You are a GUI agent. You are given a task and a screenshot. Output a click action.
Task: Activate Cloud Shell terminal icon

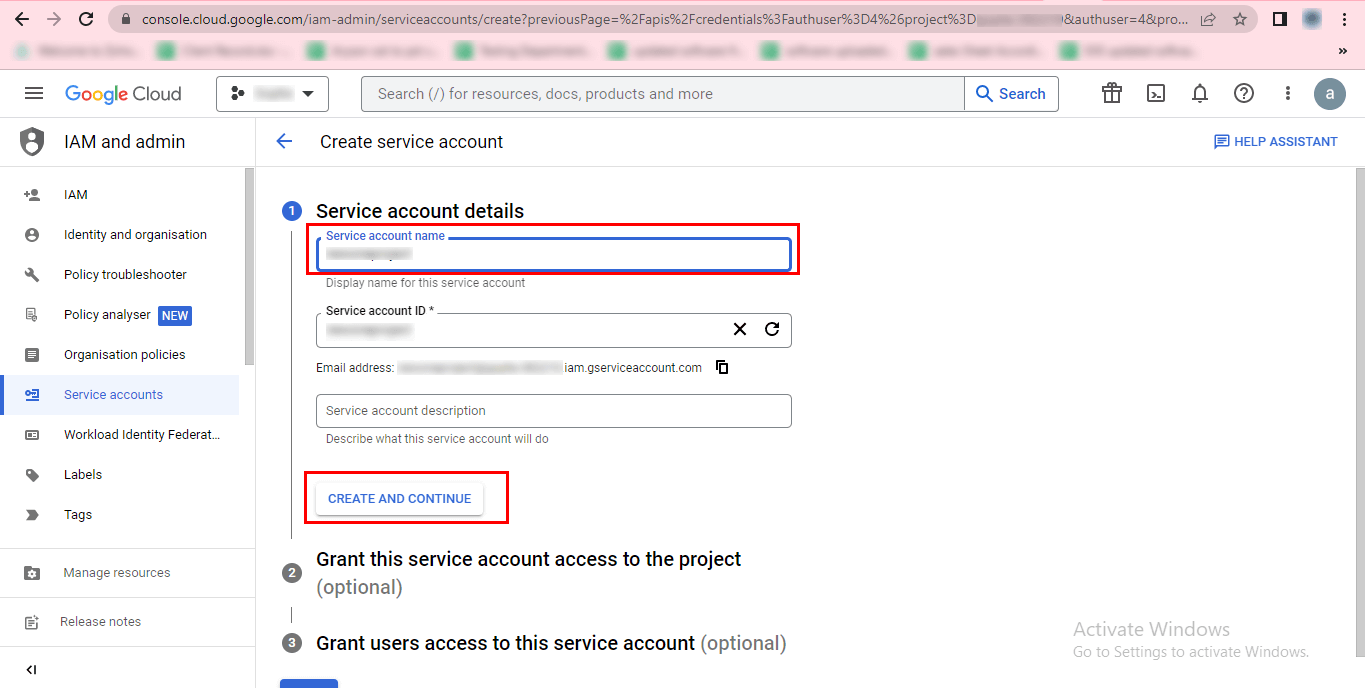coord(1156,93)
